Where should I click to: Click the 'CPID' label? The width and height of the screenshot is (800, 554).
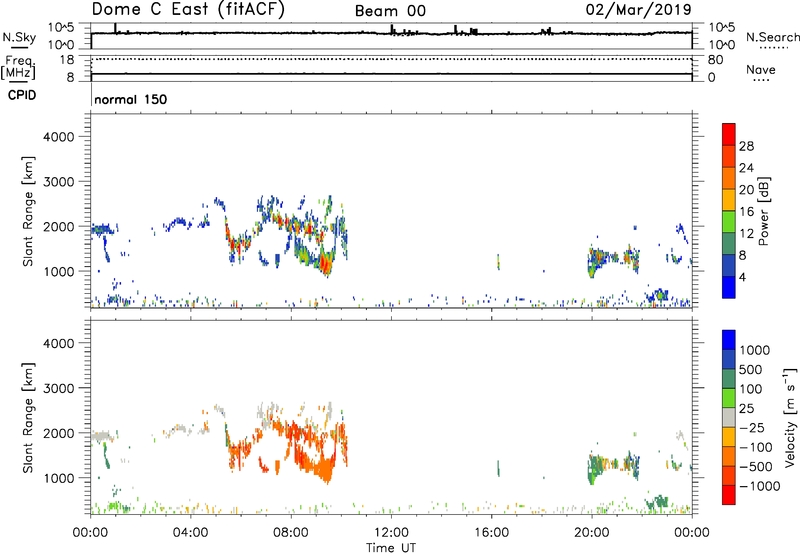click(22, 95)
